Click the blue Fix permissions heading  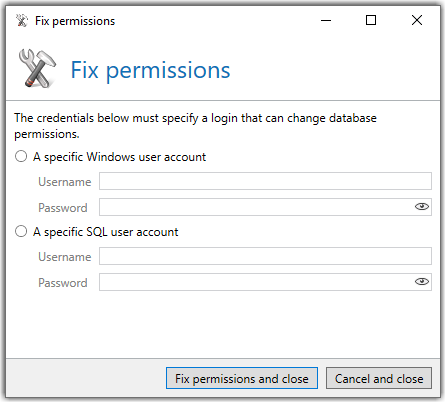(x=150, y=70)
